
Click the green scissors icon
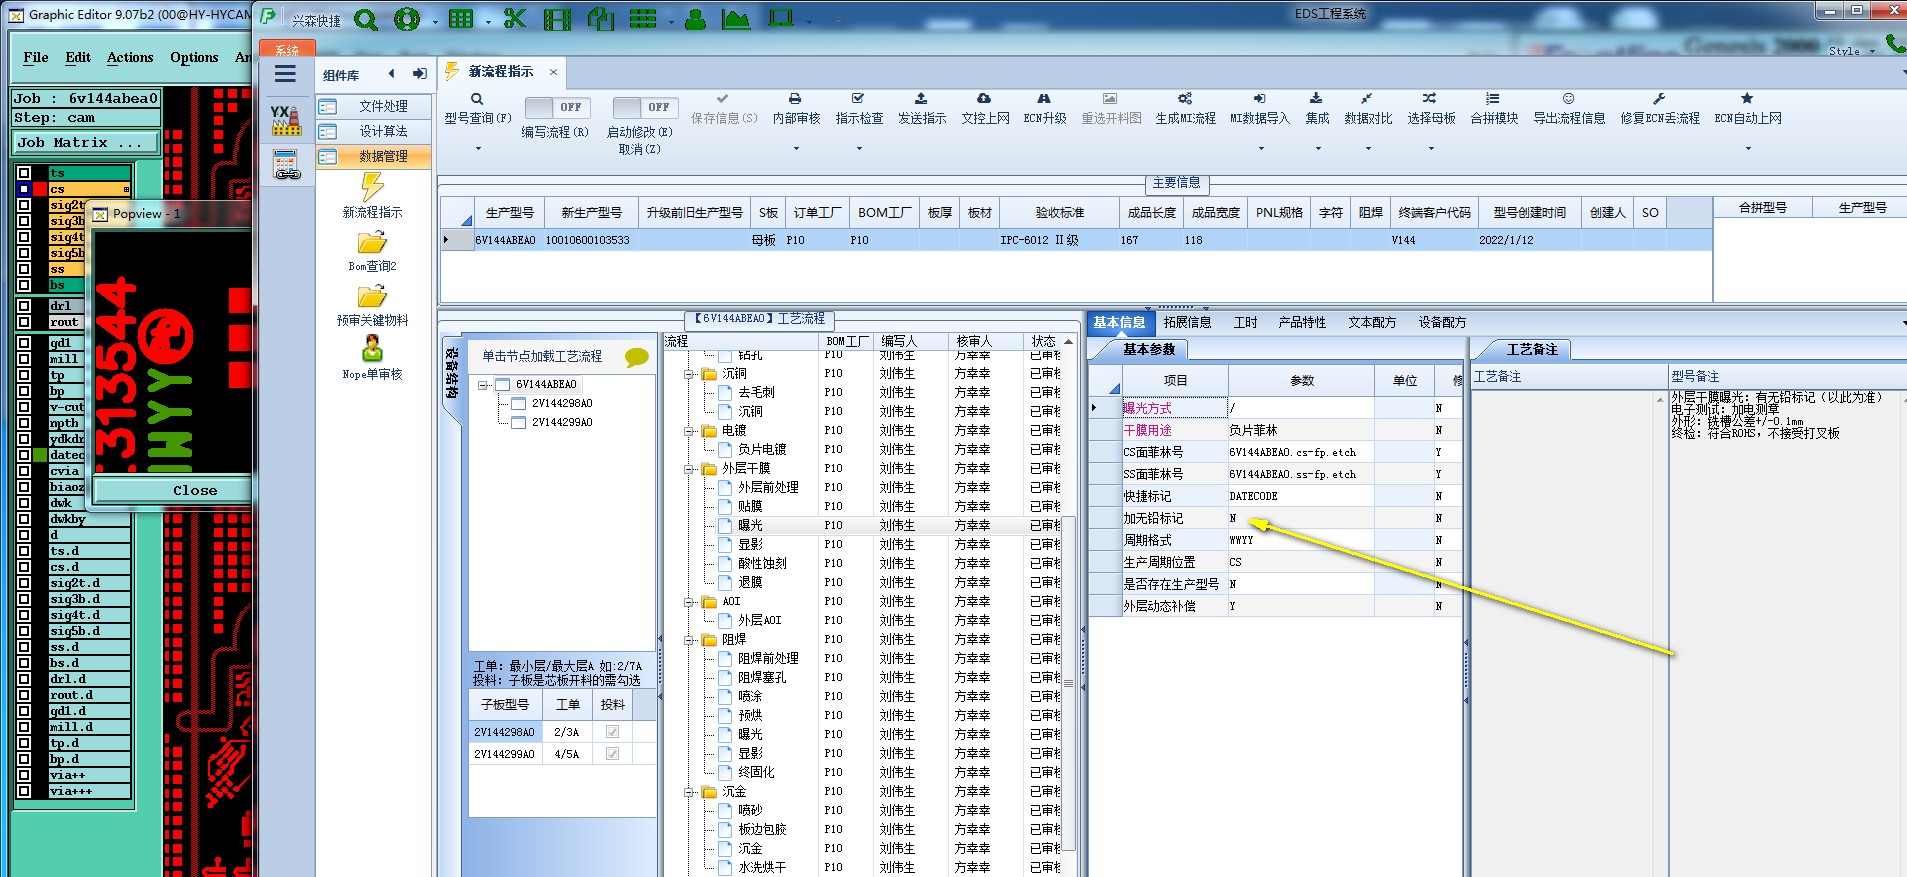coord(515,19)
